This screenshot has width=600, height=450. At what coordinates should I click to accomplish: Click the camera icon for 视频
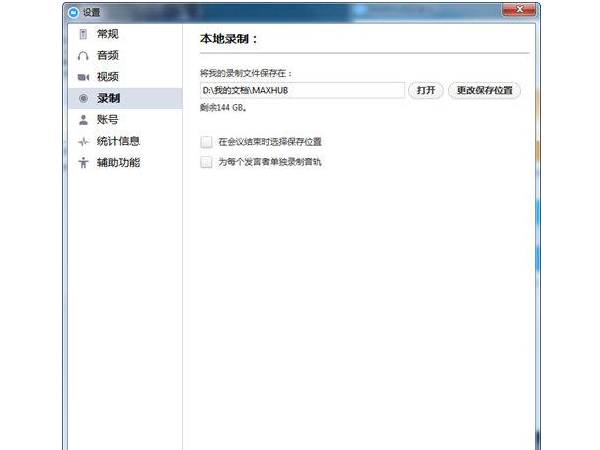point(83,77)
